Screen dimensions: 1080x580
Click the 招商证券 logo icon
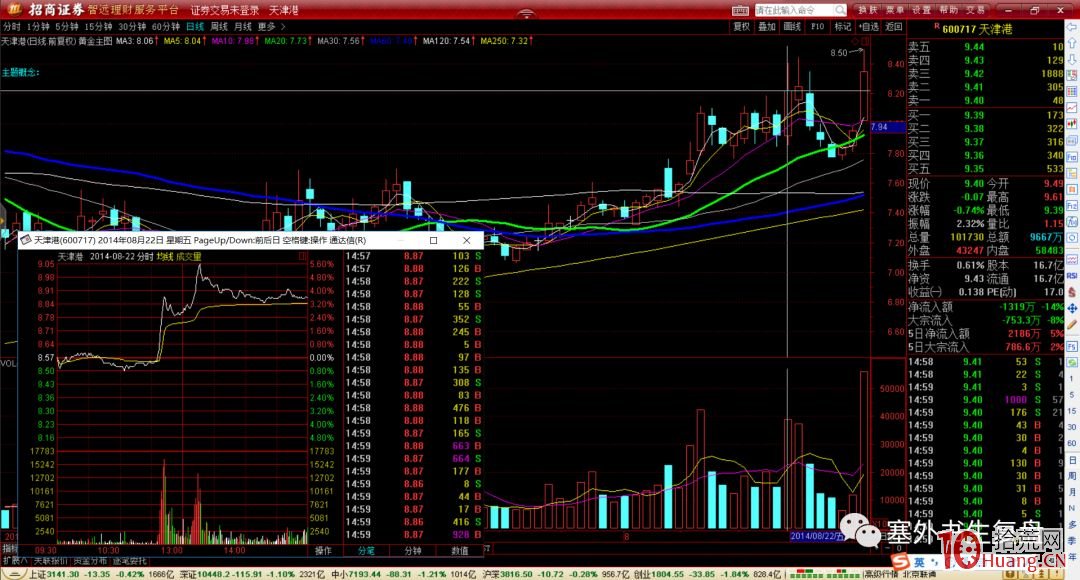click(x=14, y=10)
